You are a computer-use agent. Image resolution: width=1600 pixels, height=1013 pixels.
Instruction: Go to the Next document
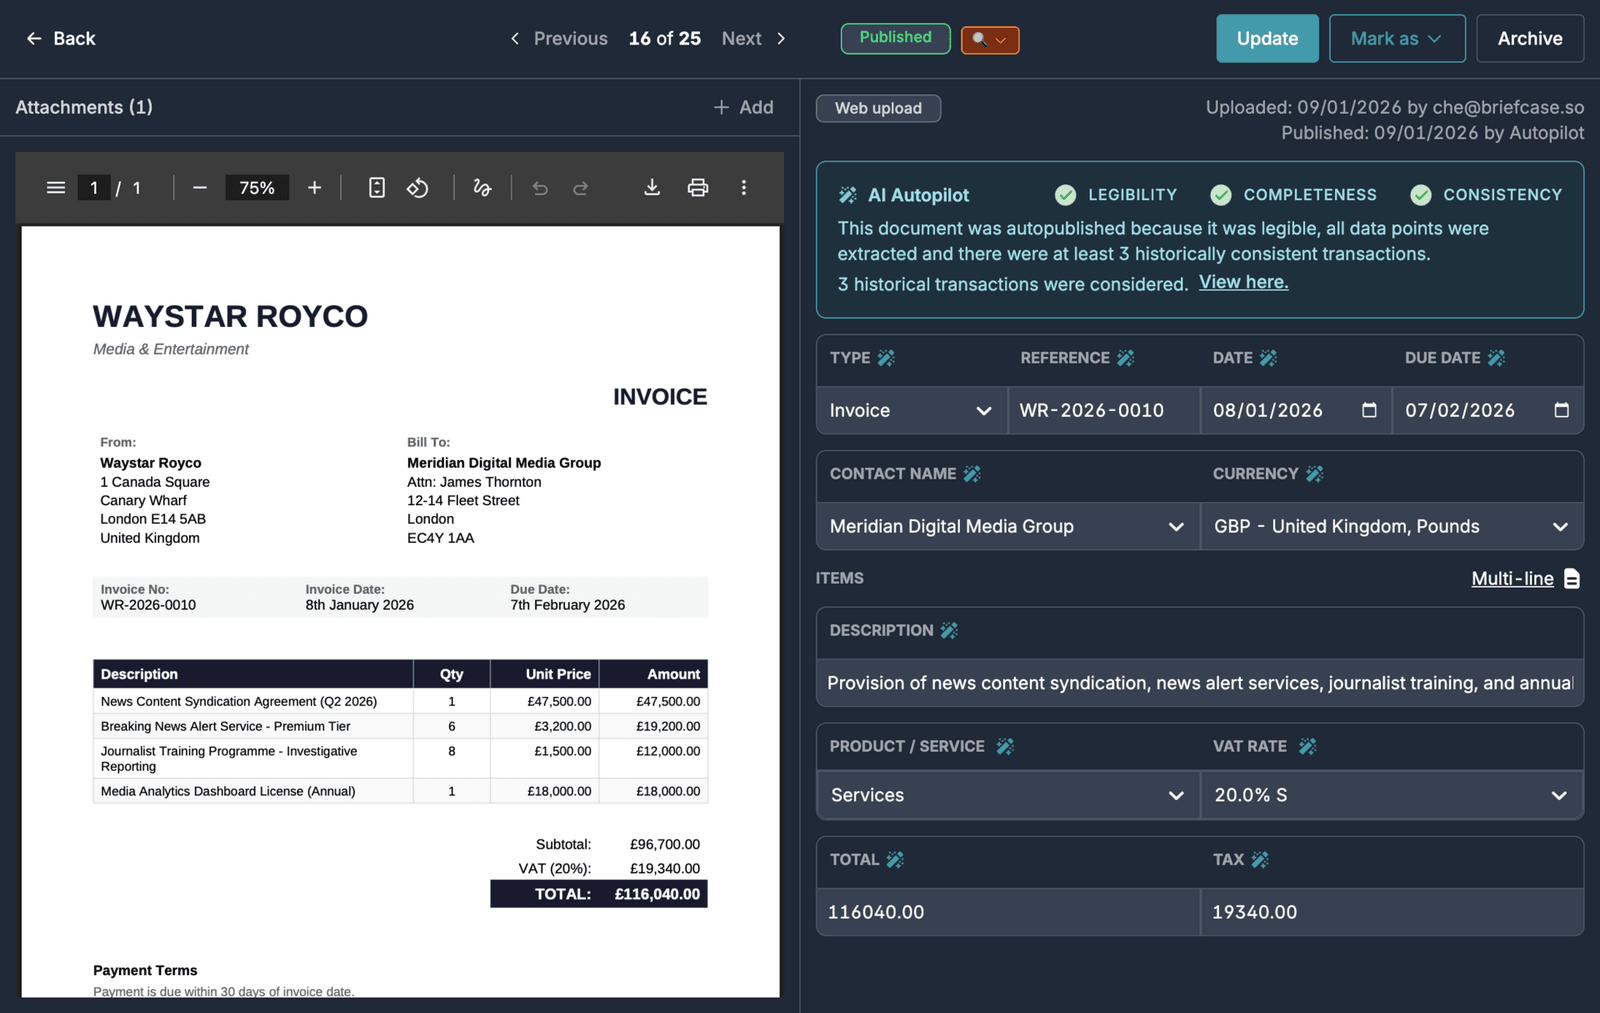754,38
